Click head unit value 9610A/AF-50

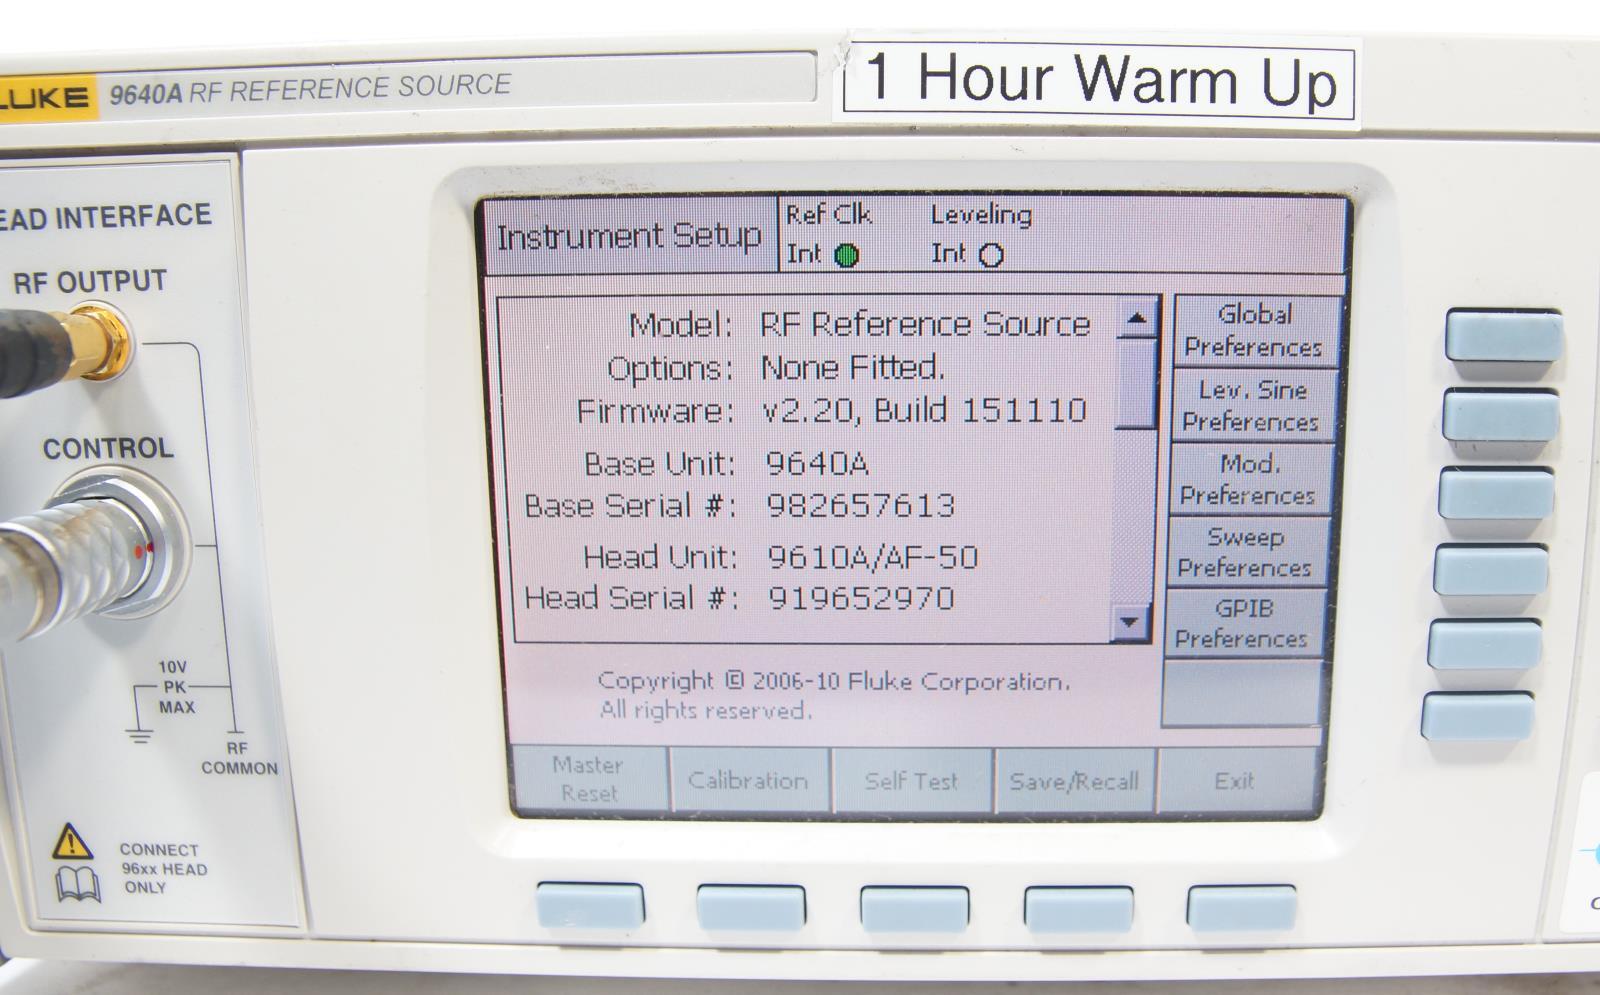pos(872,556)
